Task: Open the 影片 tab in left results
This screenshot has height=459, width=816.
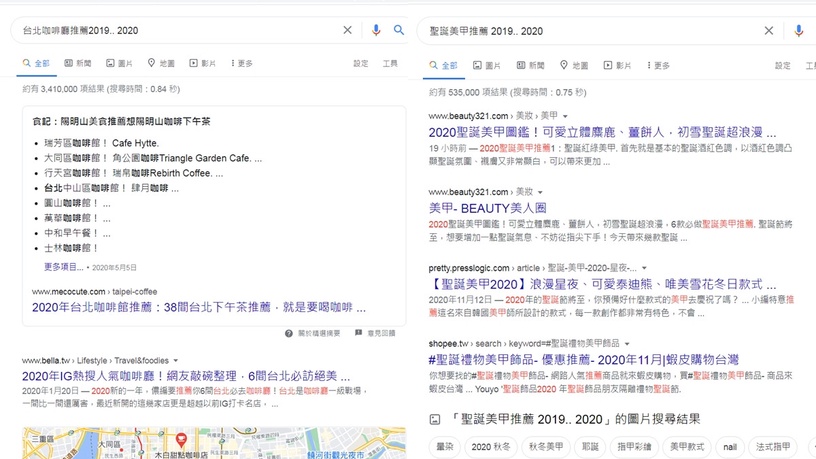Action: click(202, 63)
